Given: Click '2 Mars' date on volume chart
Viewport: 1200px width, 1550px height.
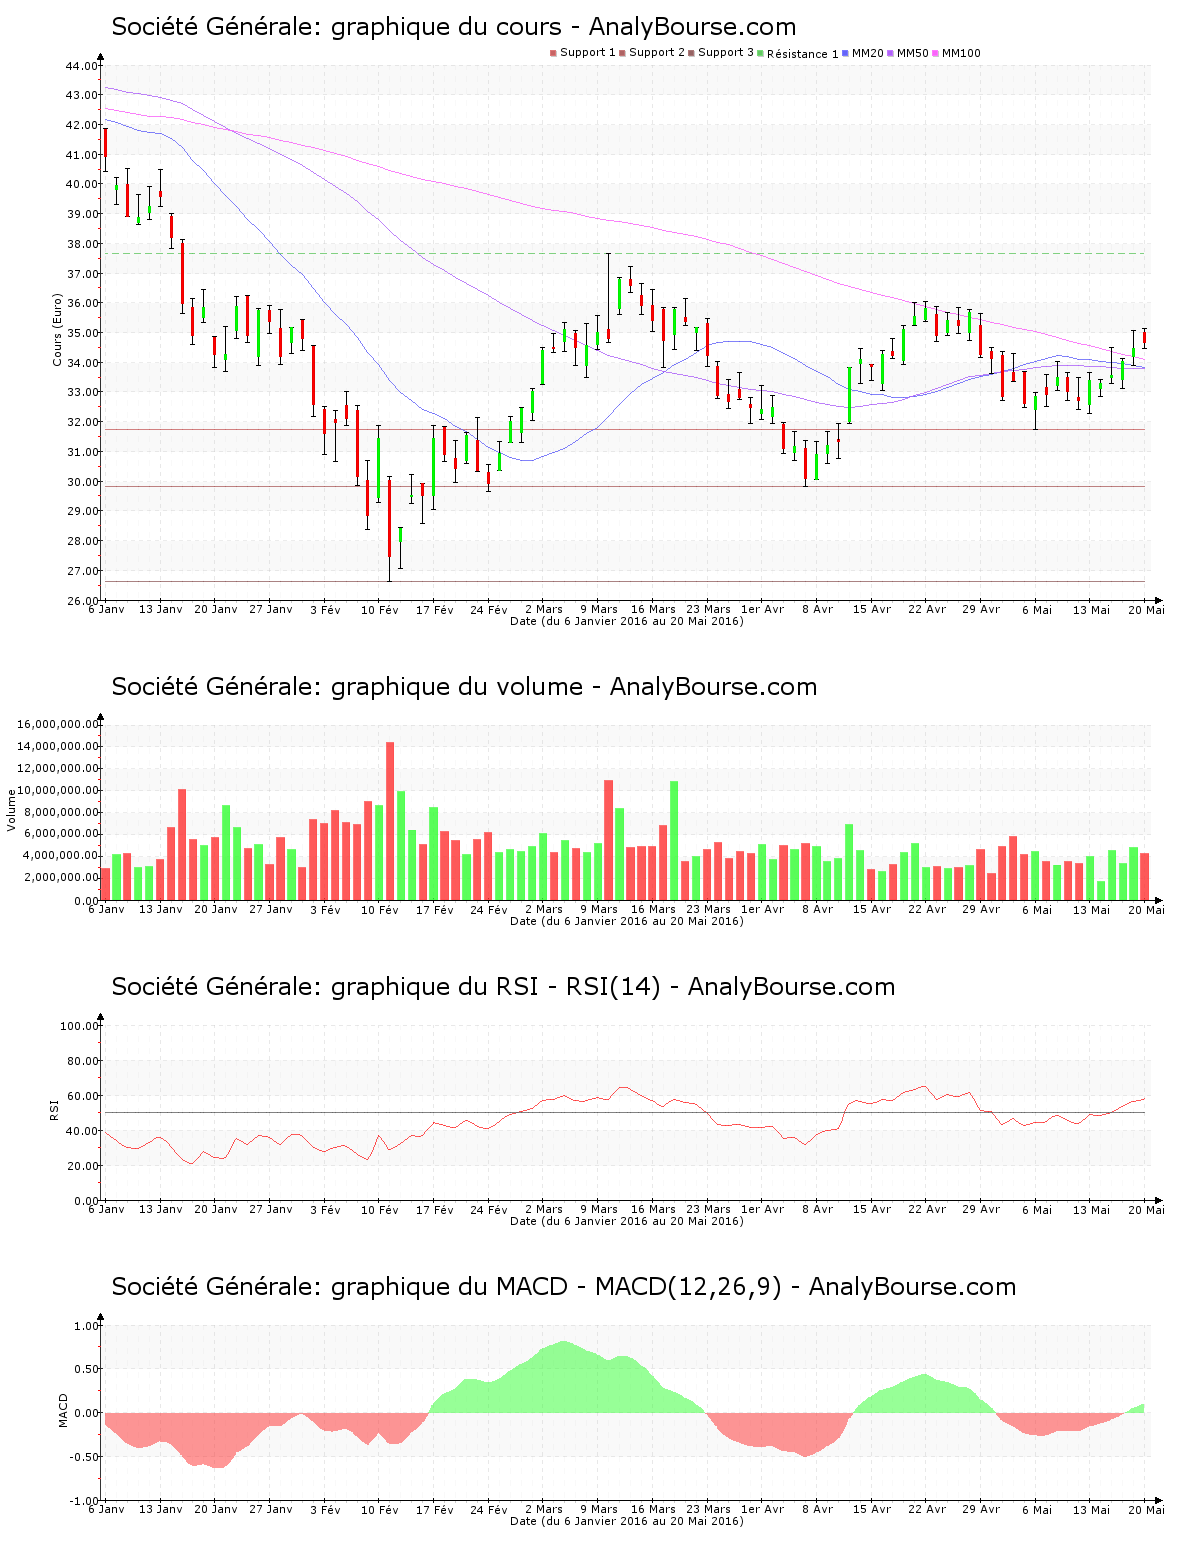Looking at the screenshot, I should (544, 909).
